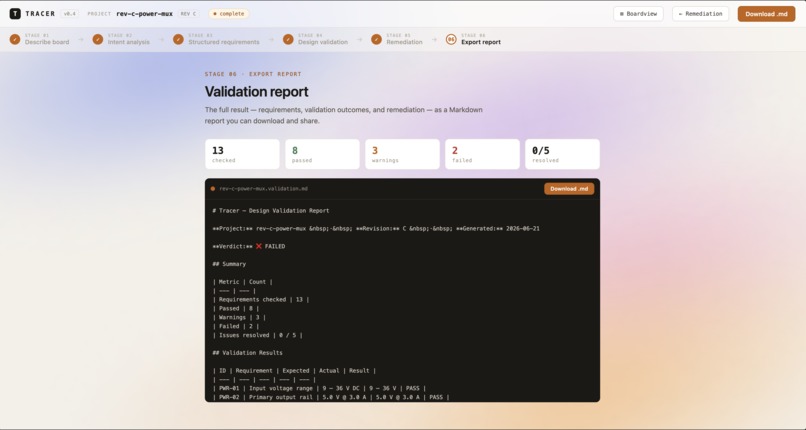
Task: Click the complete status badge
Action: 229,14
